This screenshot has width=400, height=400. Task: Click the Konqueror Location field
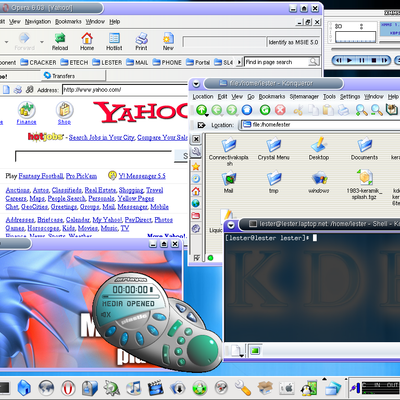point(320,125)
